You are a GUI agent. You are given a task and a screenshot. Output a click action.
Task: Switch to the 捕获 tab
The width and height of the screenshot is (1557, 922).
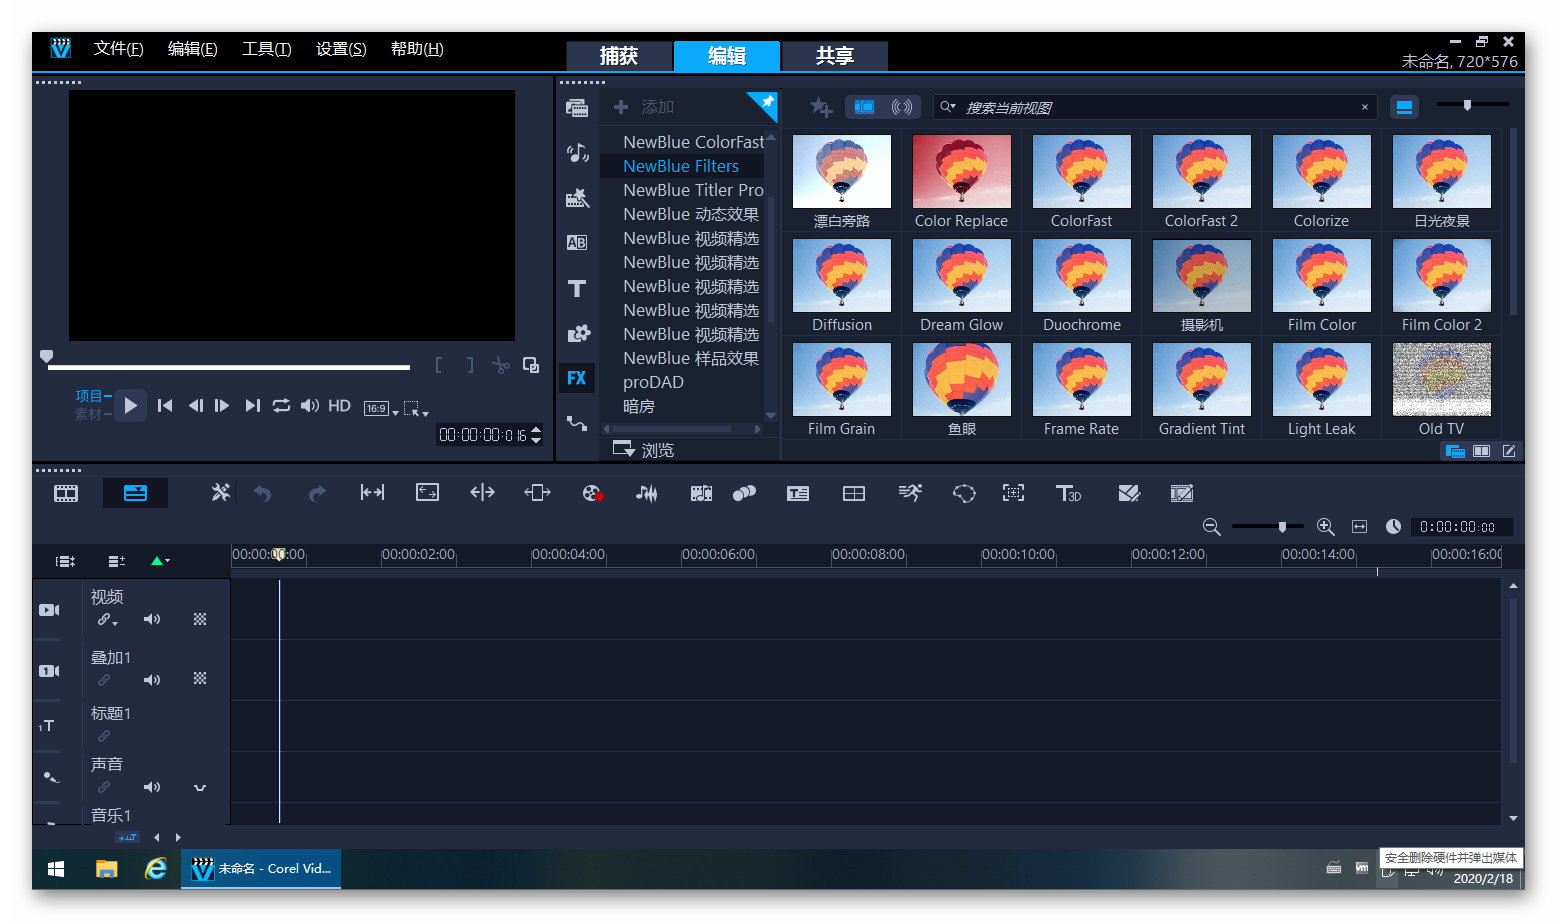point(619,56)
